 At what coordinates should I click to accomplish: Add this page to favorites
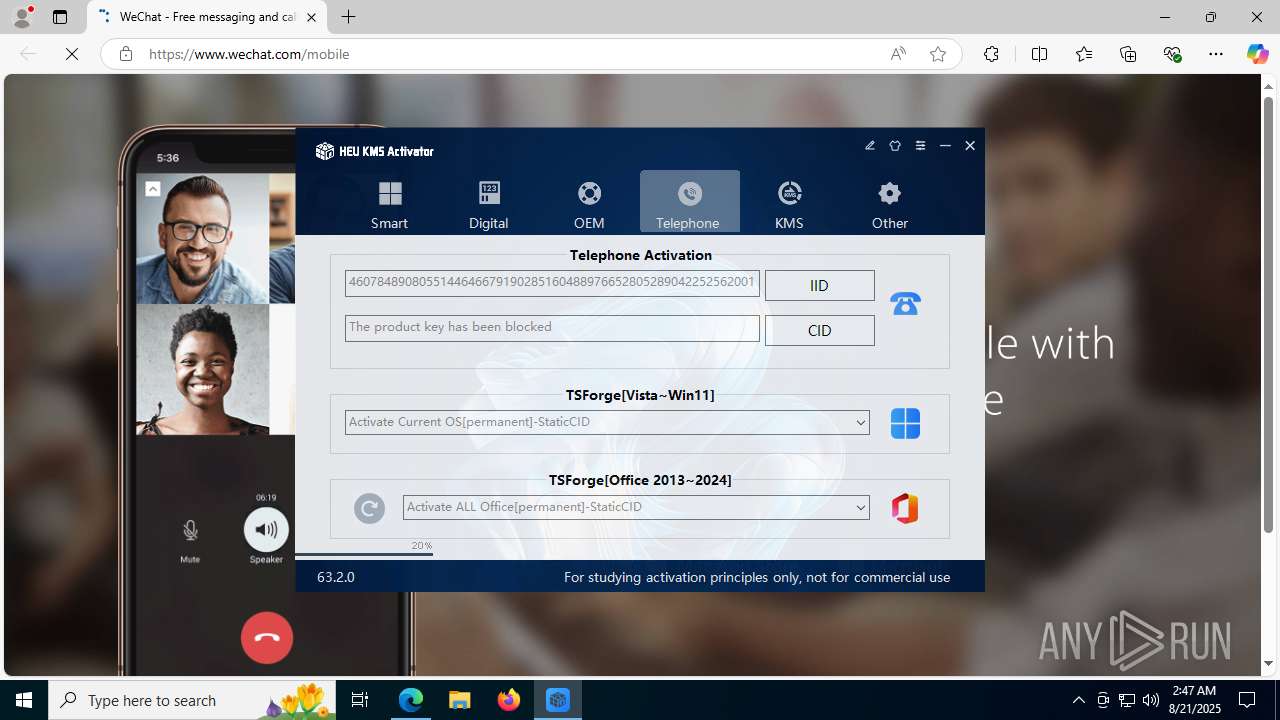938,54
